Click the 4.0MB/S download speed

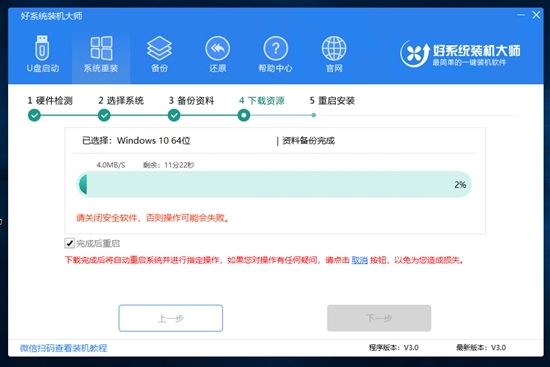(110, 165)
